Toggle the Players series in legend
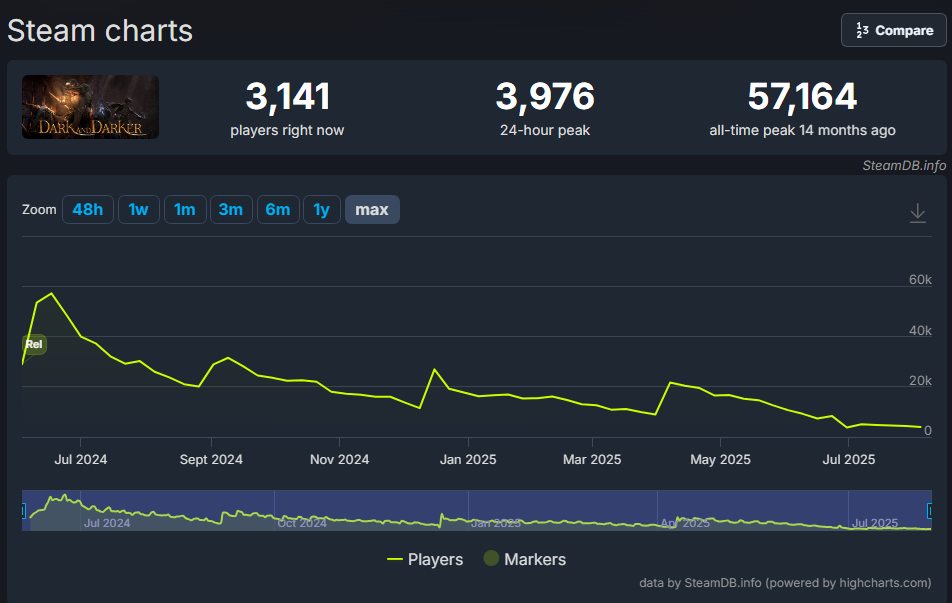 [x=425, y=559]
